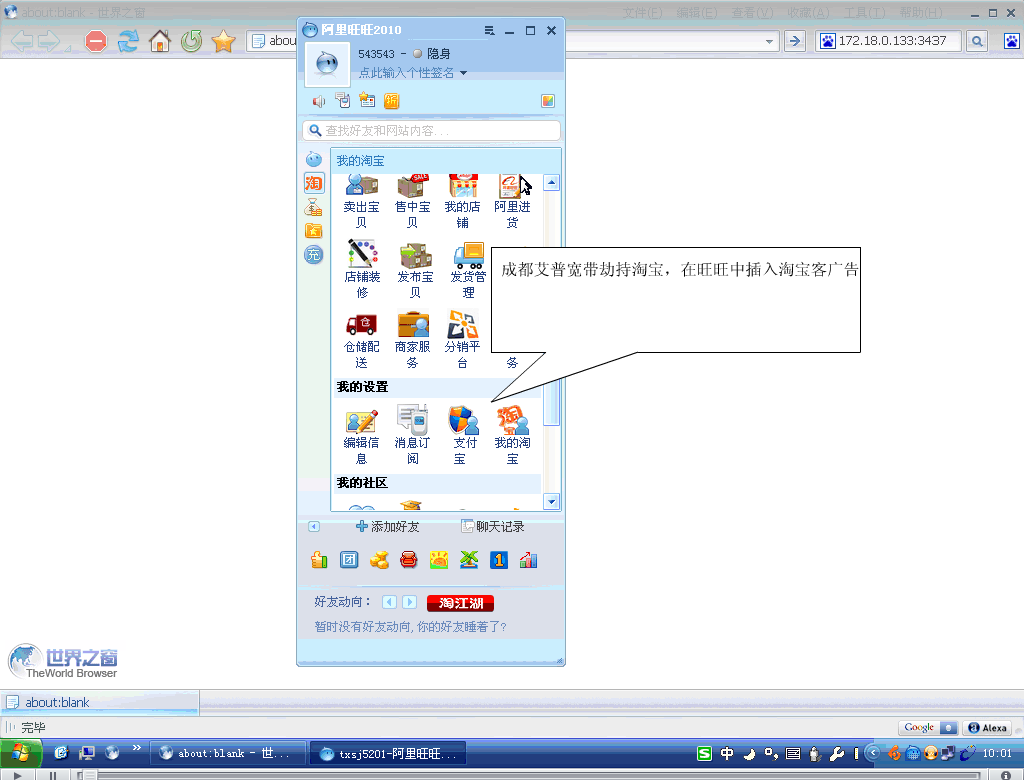
Task: Click the calendar icon in Wangwang toolbar
Action: pyautogui.click(x=367, y=101)
